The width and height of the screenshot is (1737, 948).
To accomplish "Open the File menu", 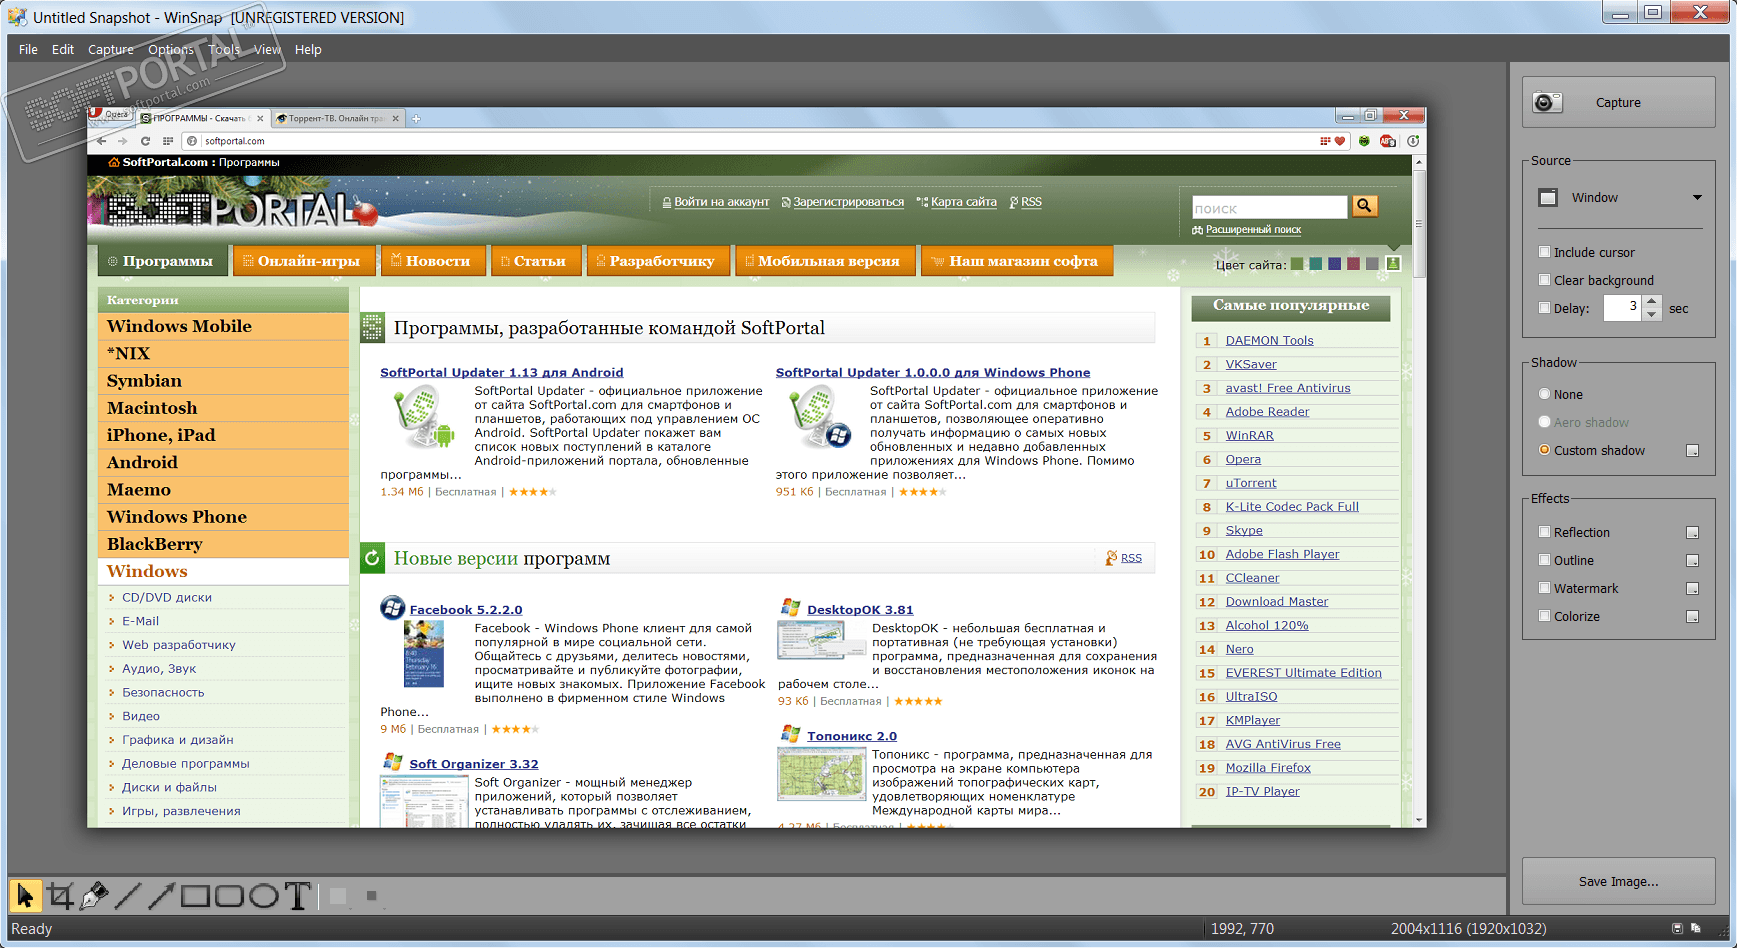I will (x=28, y=49).
